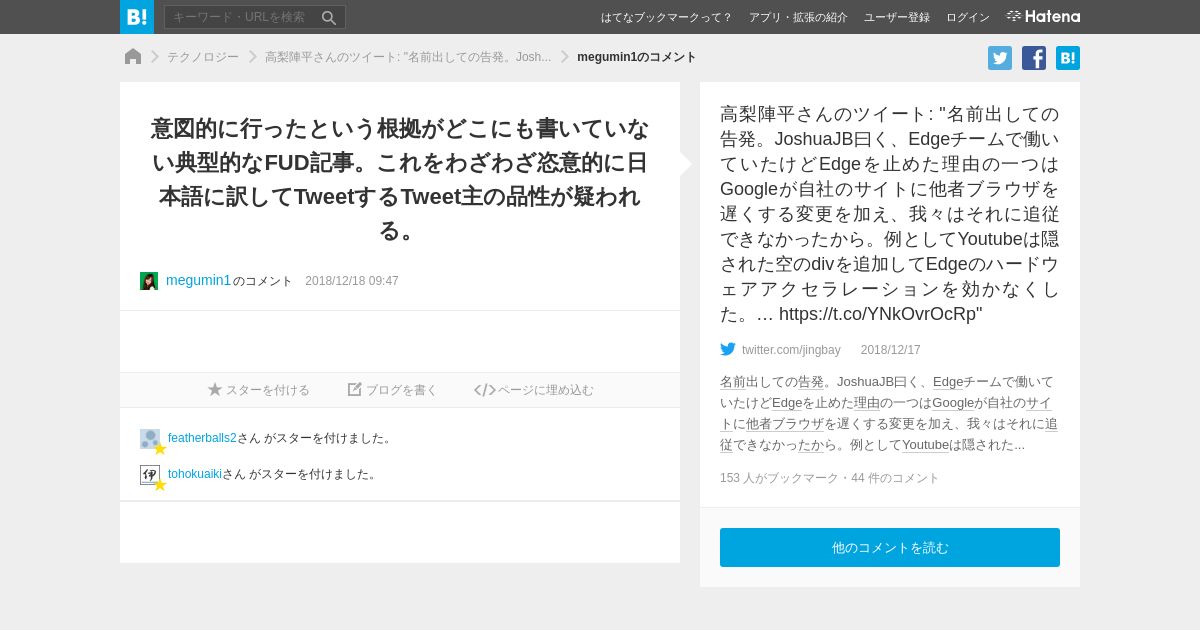Click the main comment headline text
The height and width of the screenshot is (630, 1200).
[400, 179]
